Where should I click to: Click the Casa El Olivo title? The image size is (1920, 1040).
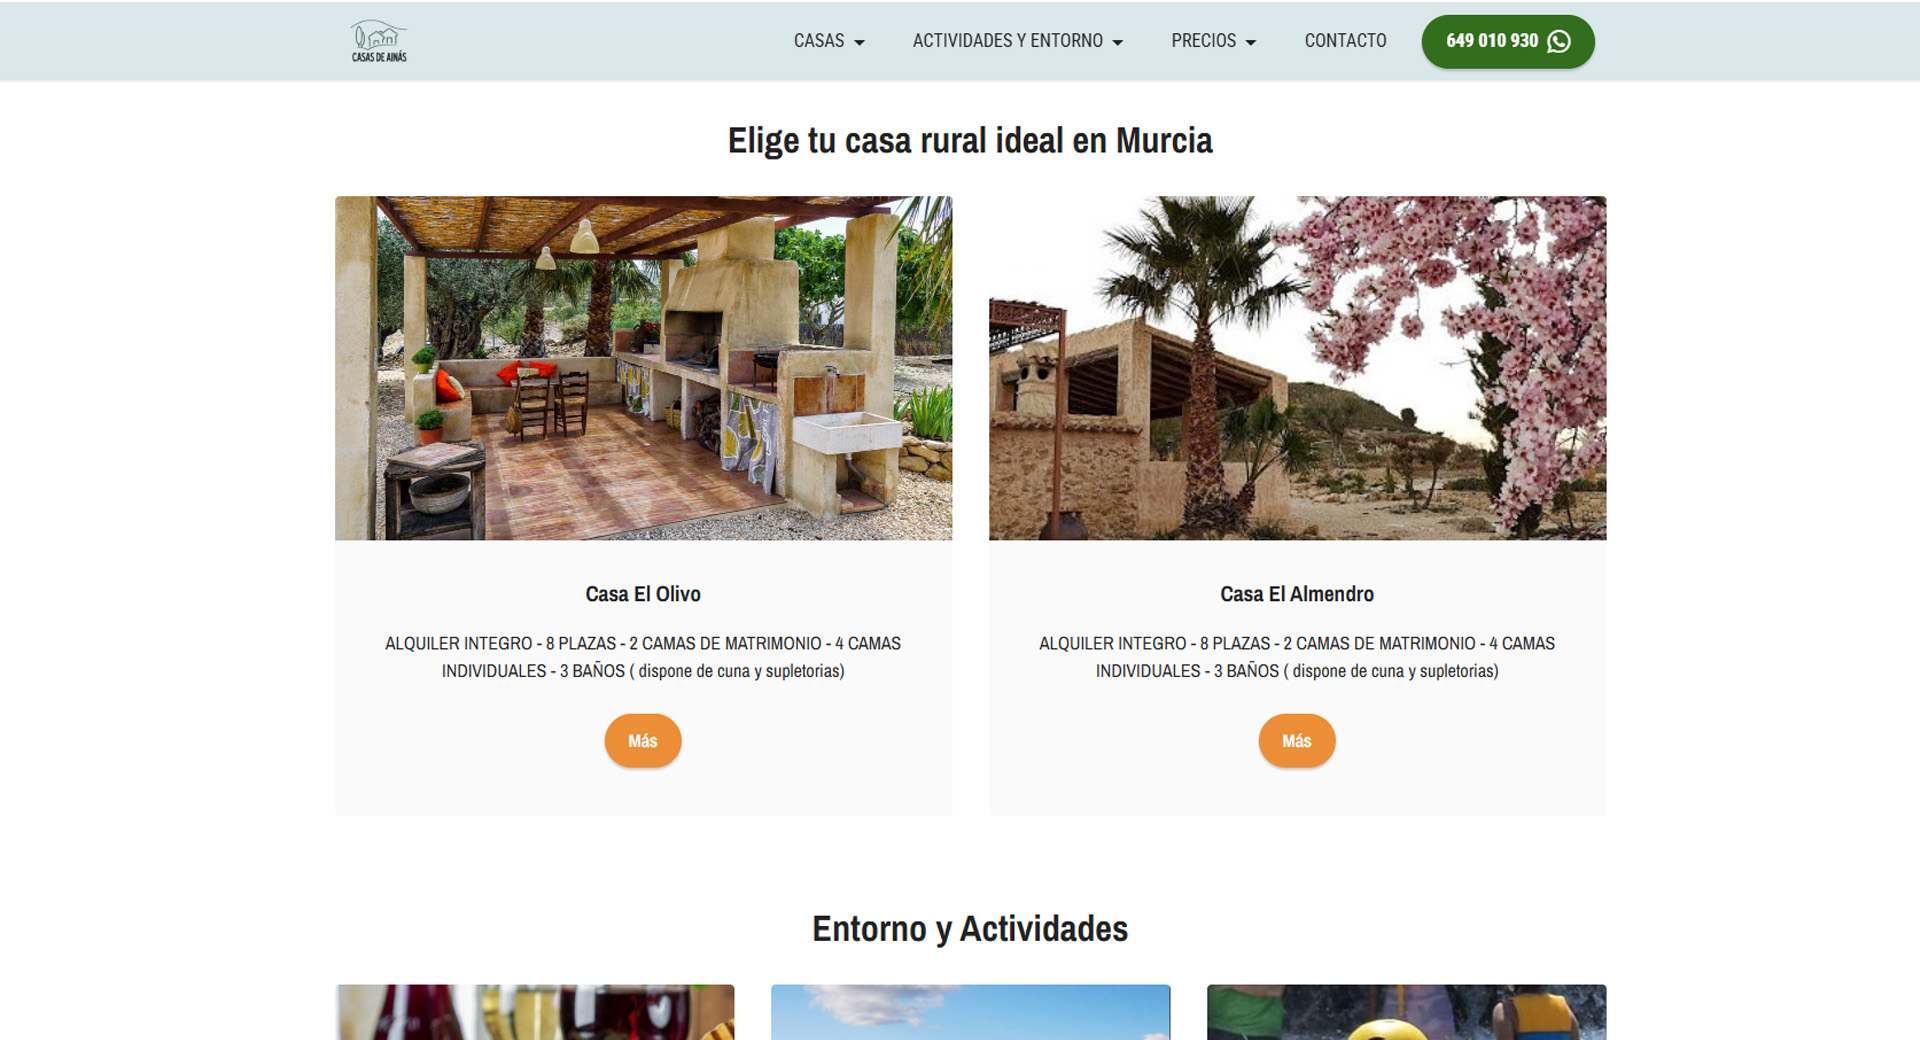(x=643, y=594)
